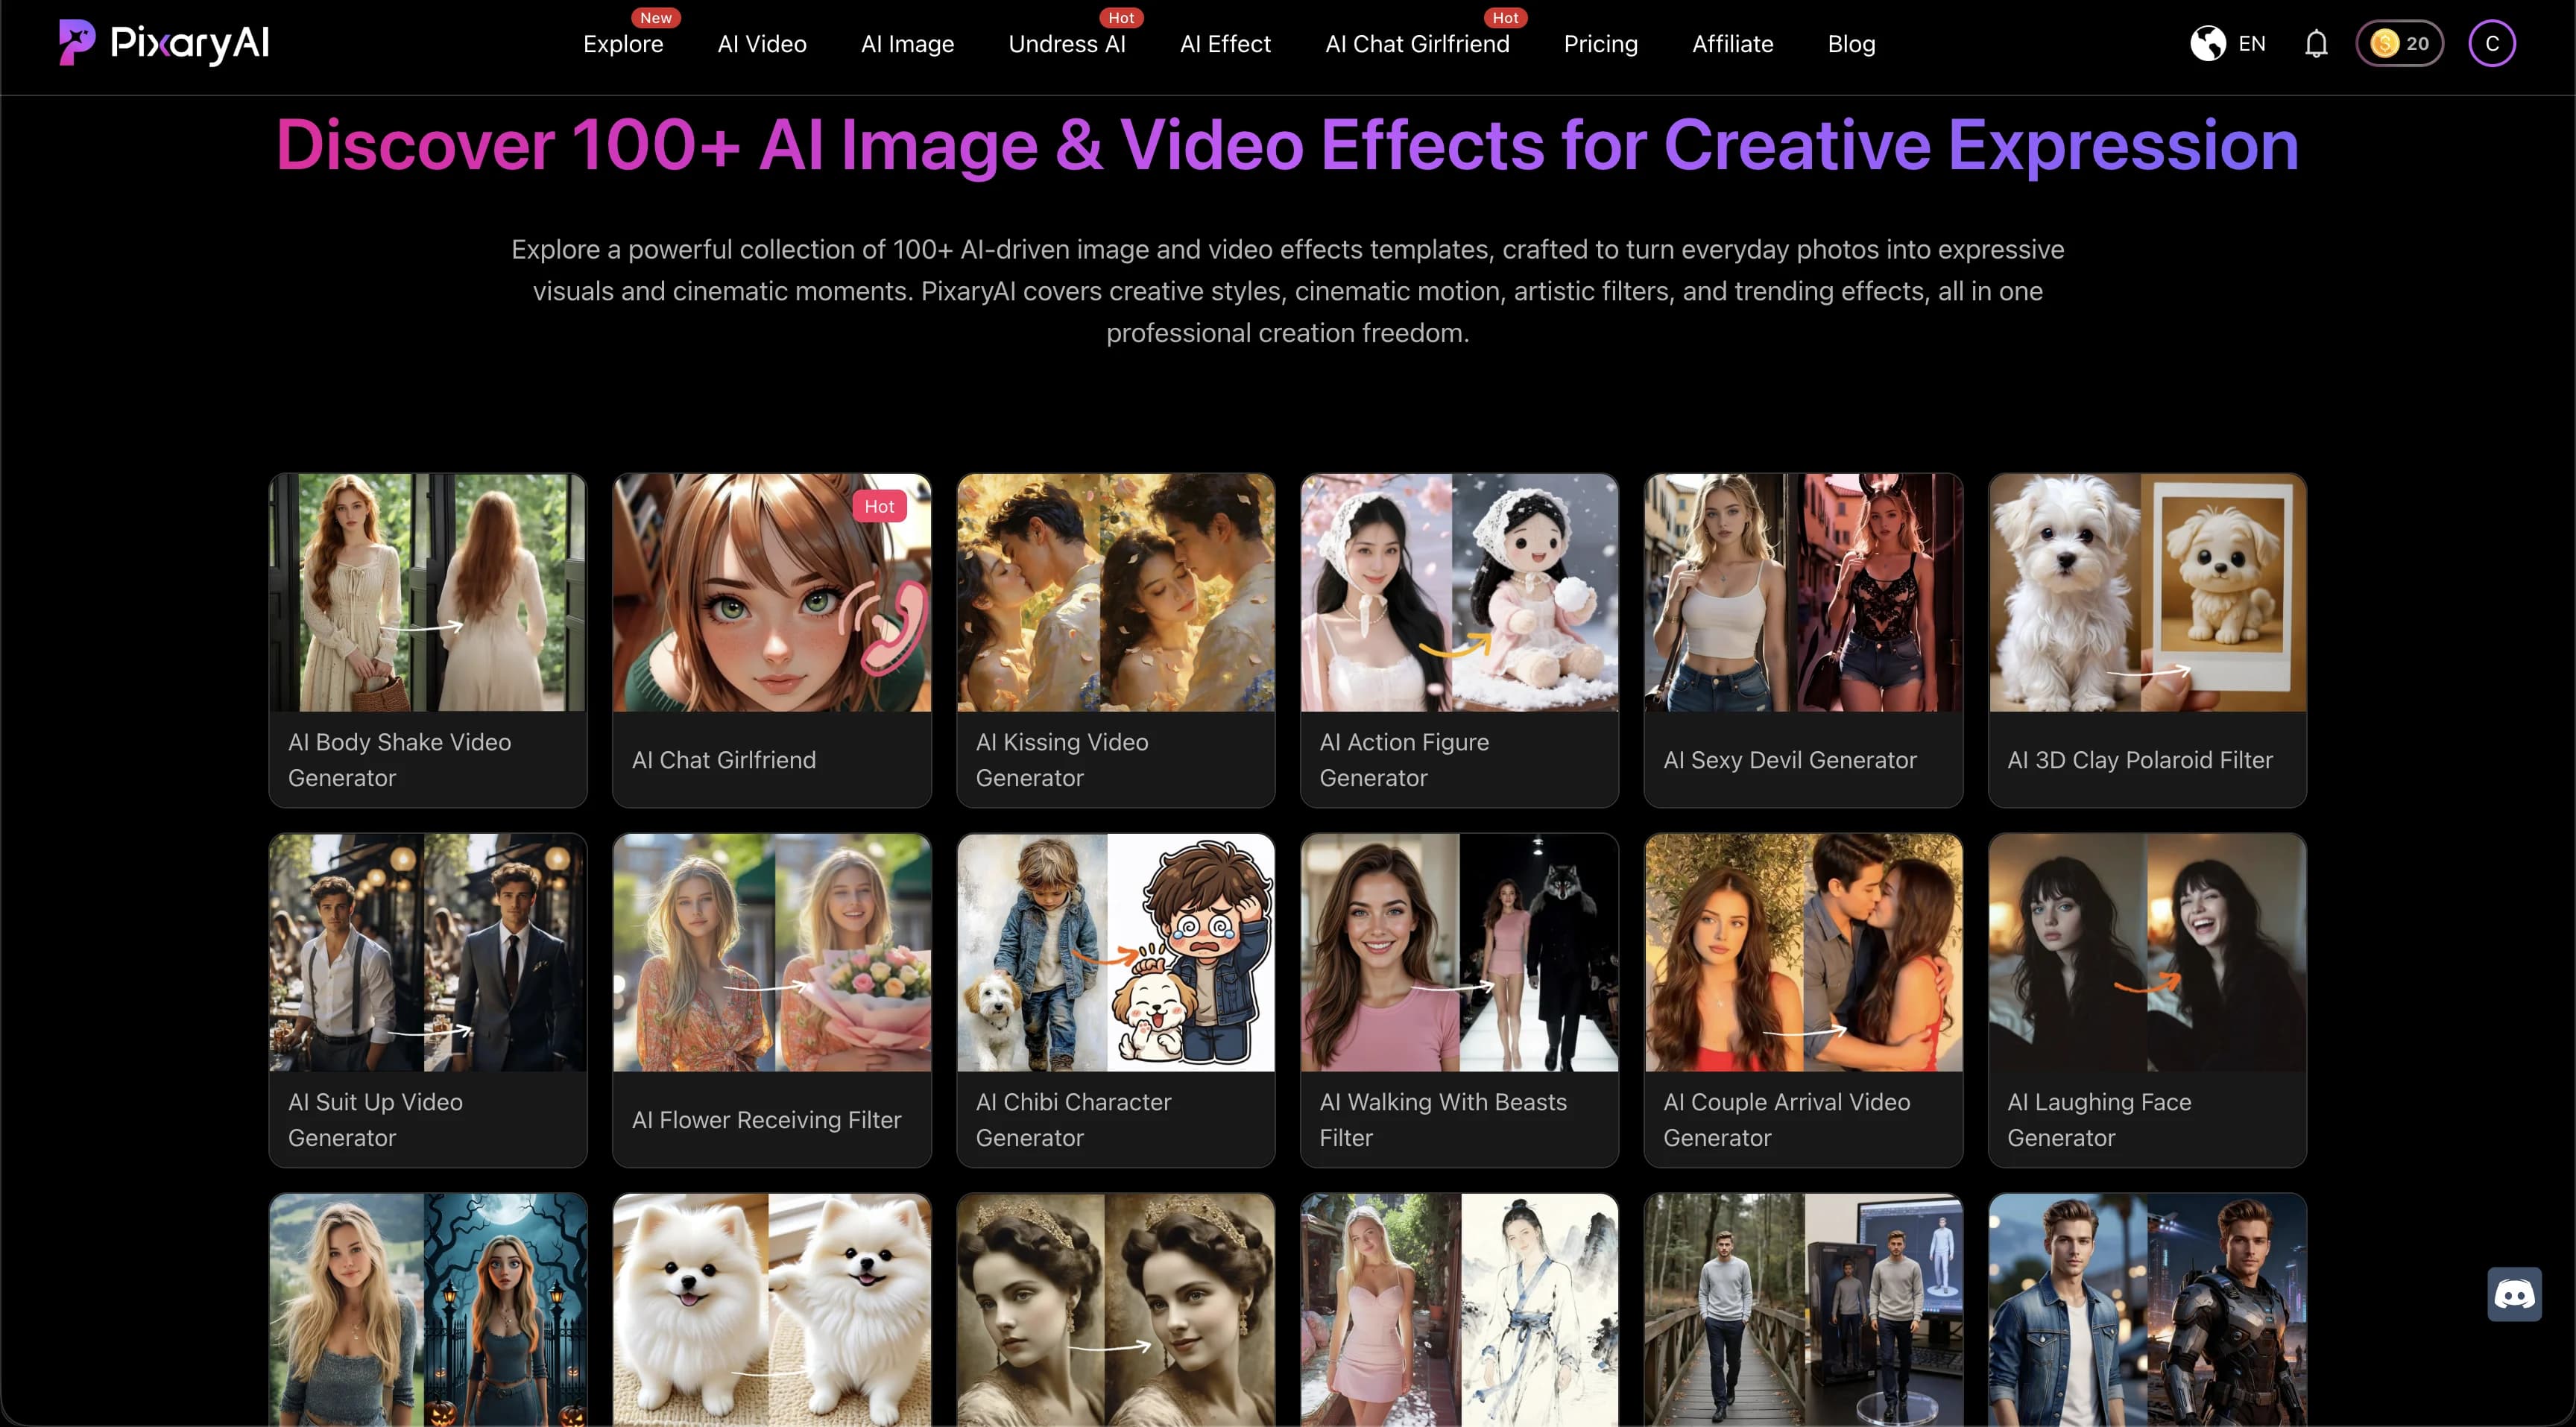Open AI Sexy Devil Generator thumbnail

(x=1803, y=592)
